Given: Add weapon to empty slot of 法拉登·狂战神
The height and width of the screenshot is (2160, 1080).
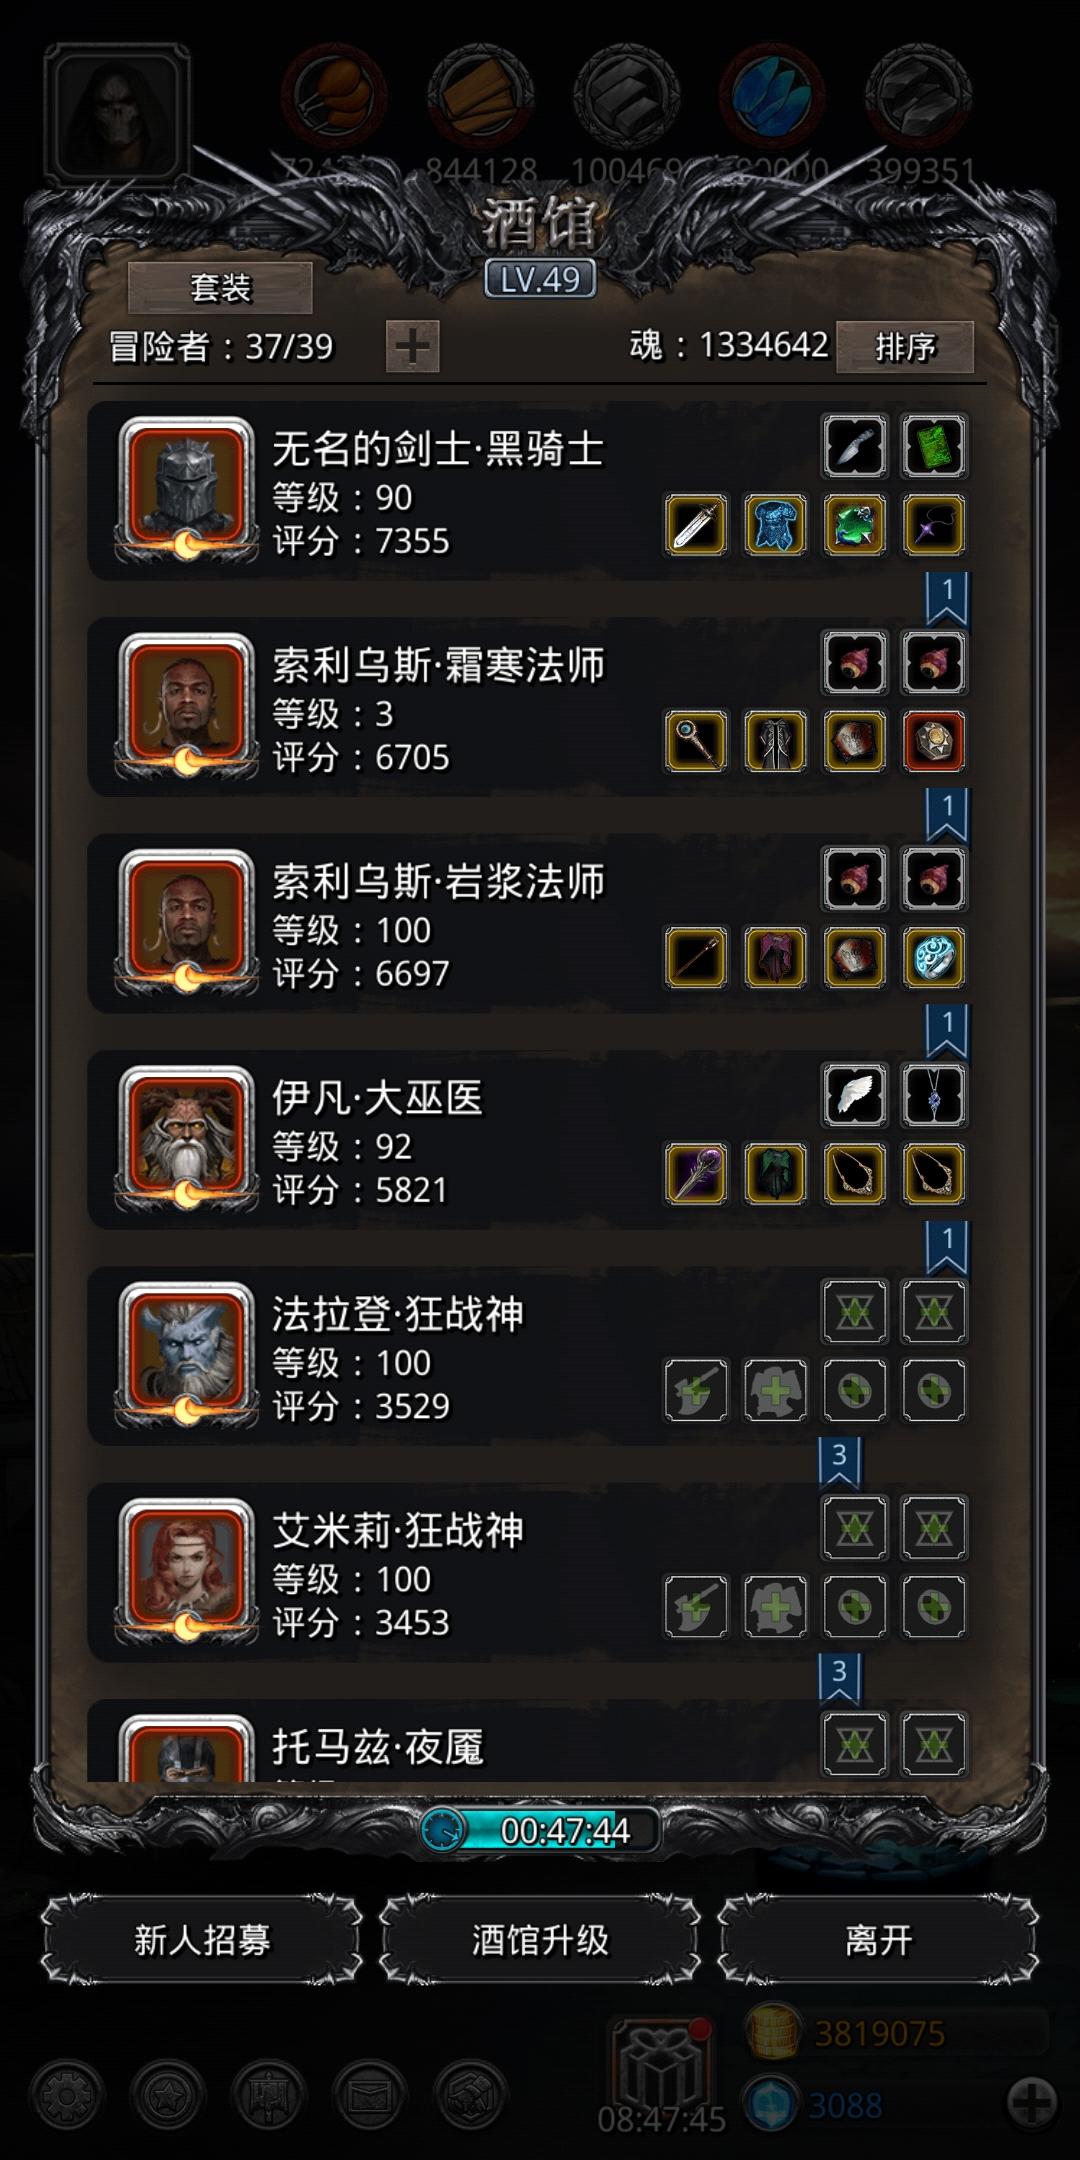Looking at the screenshot, I should 696,1390.
